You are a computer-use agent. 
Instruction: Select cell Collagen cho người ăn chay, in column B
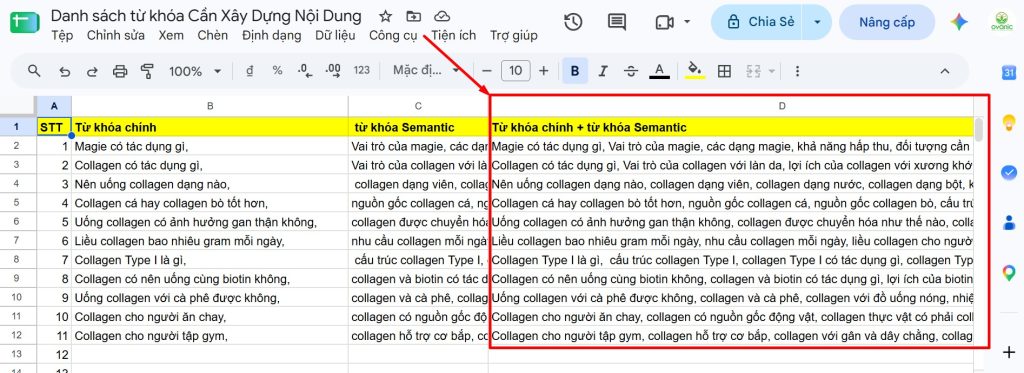(210, 317)
